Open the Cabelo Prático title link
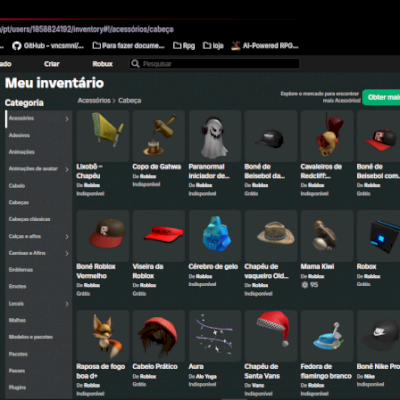The image size is (400, 400). pyautogui.click(x=155, y=367)
